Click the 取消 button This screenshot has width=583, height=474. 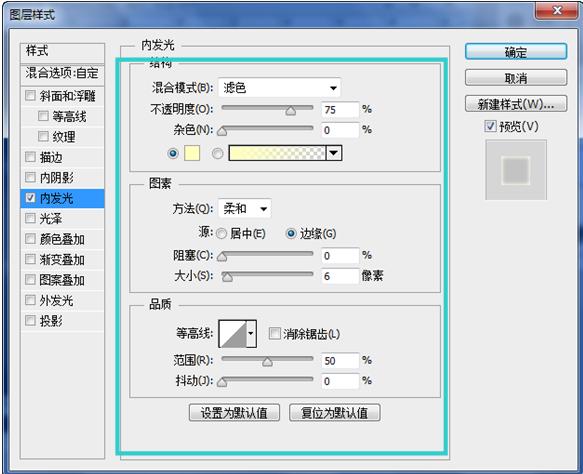(x=516, y=78)
